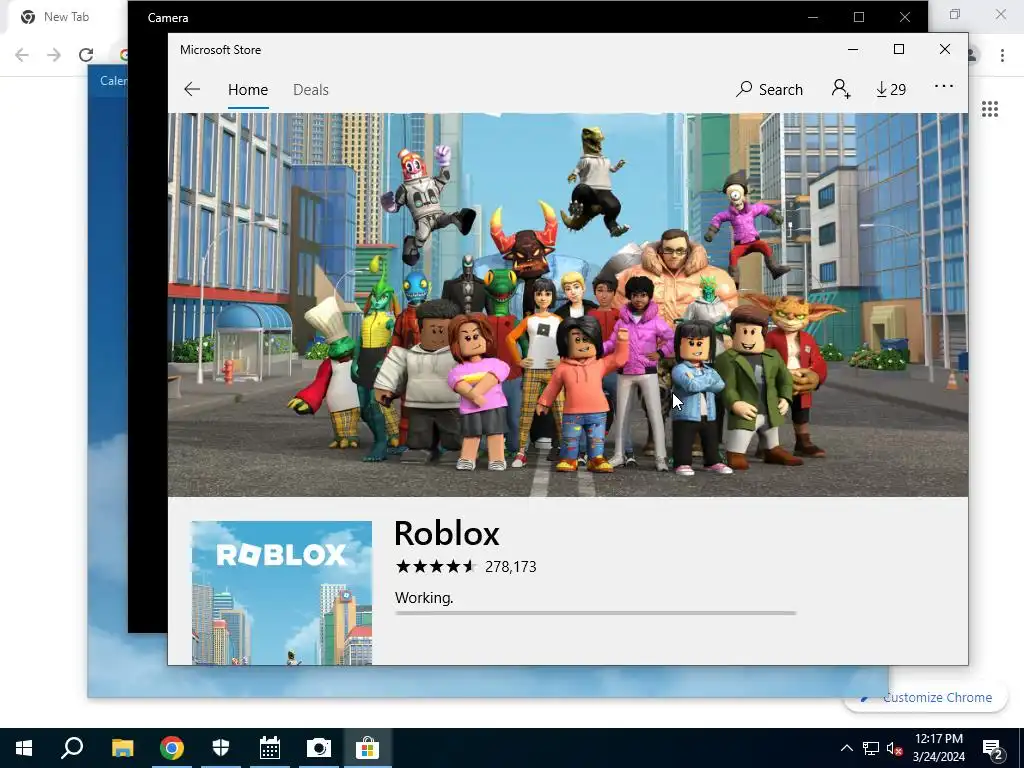Click the Roblox hero banner image

568,305
